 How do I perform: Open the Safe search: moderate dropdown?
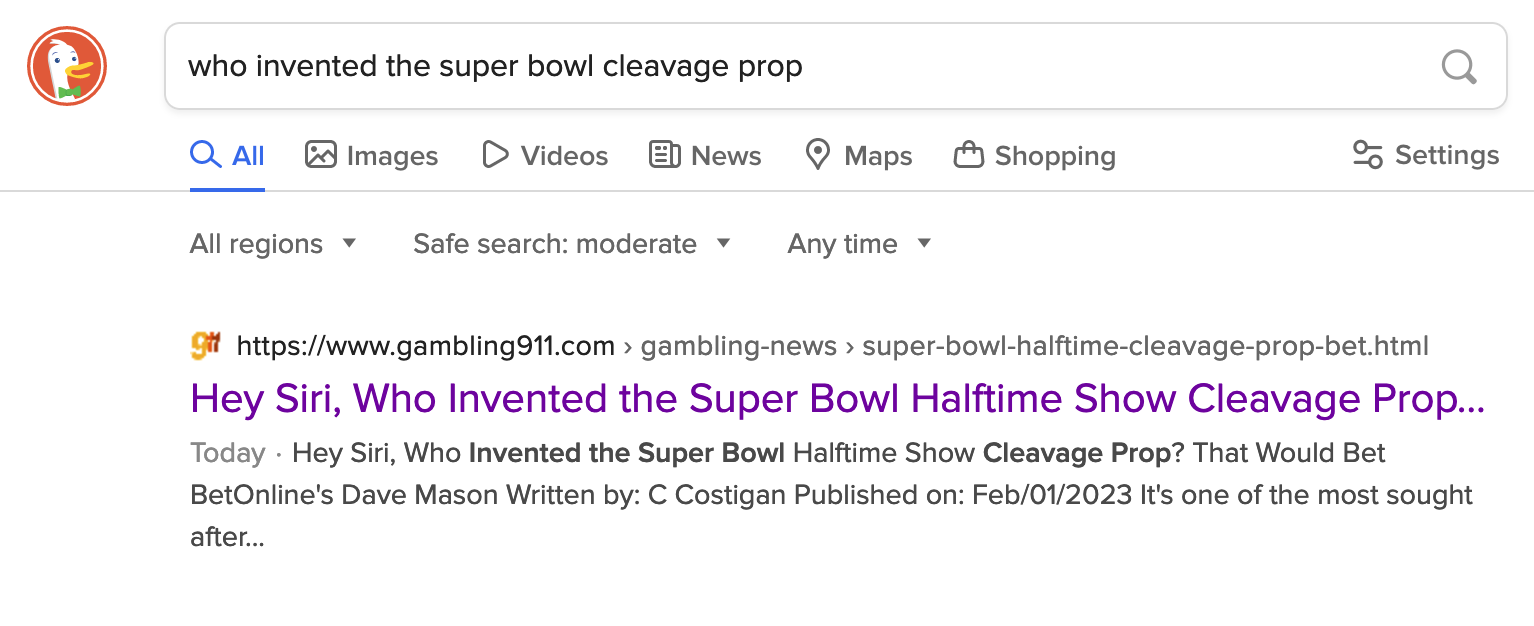(572, 244)
